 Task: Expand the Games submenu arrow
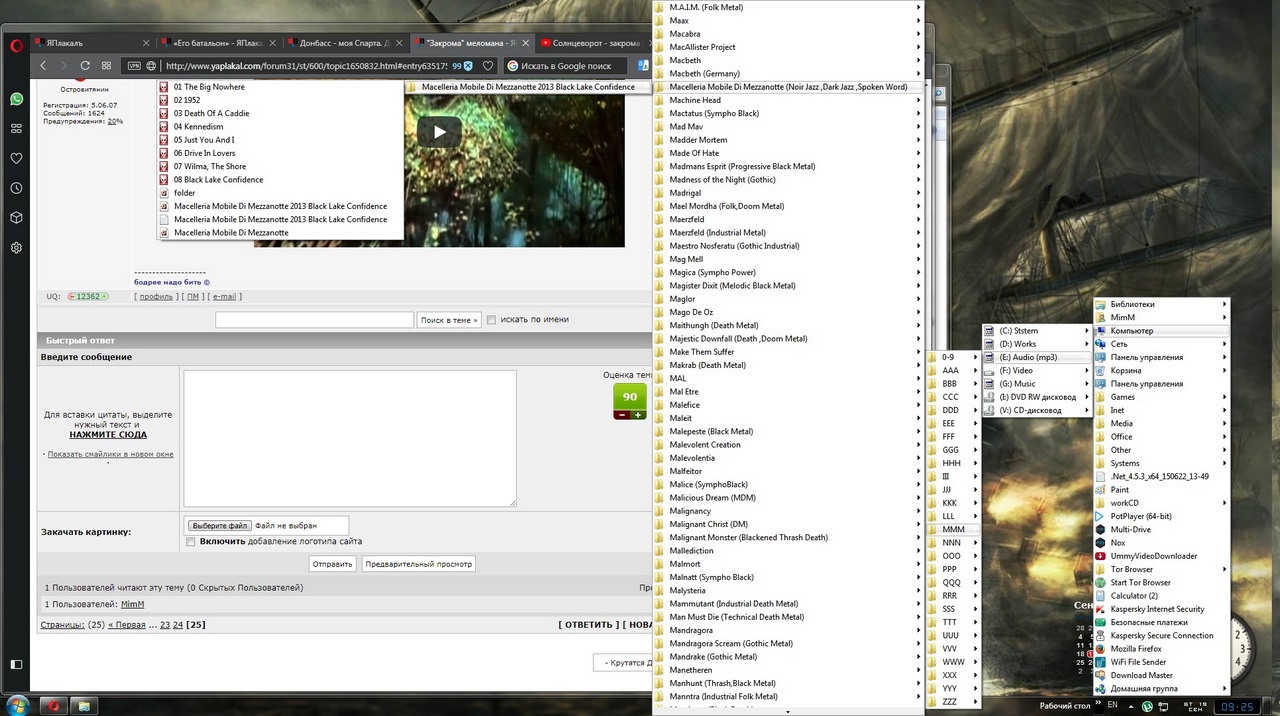tap(1224, 397)
